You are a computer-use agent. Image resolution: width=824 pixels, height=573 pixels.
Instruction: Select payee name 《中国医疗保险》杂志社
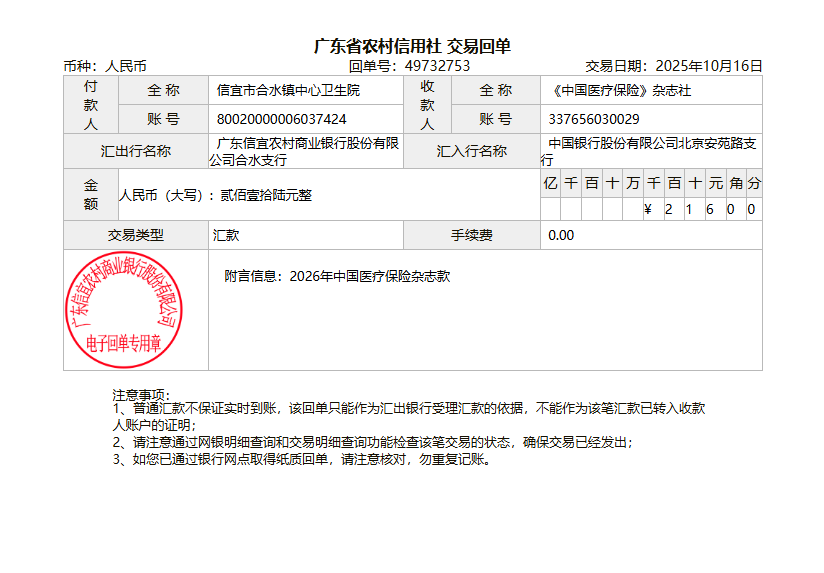[x=621, y=90]
